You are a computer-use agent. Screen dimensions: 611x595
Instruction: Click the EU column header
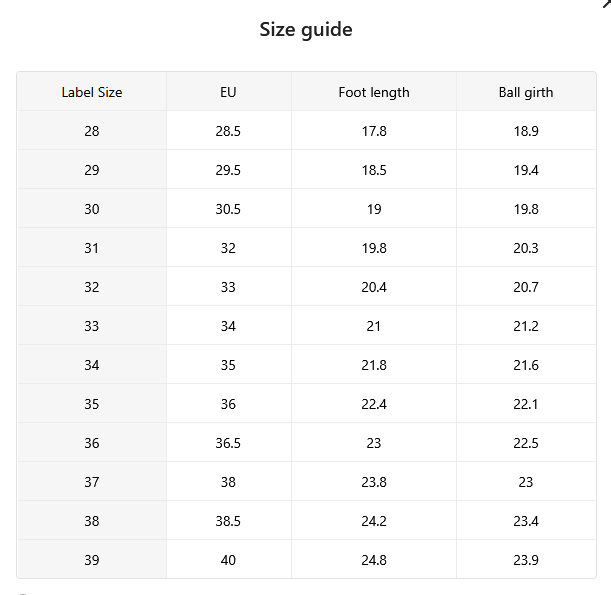[x=229, y=92]
